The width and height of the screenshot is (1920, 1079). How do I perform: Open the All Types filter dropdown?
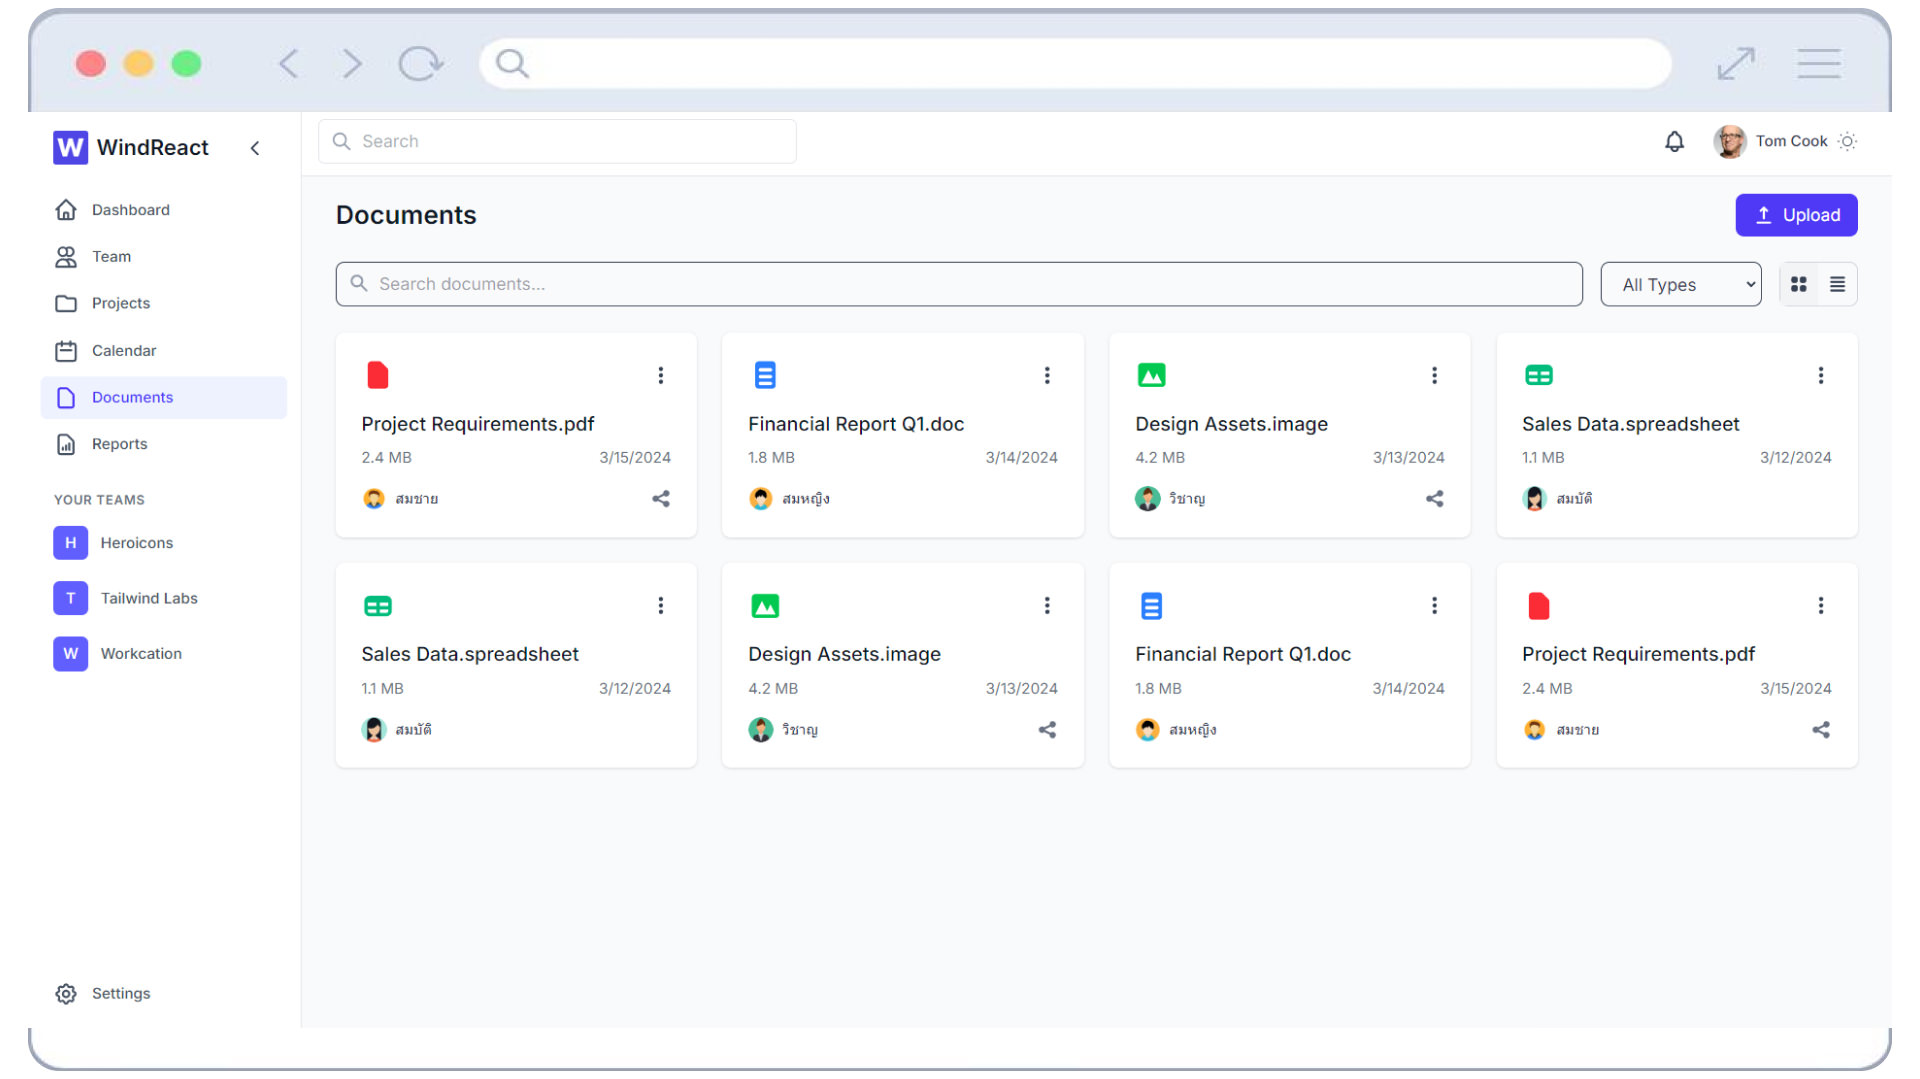coord(1680,285)
